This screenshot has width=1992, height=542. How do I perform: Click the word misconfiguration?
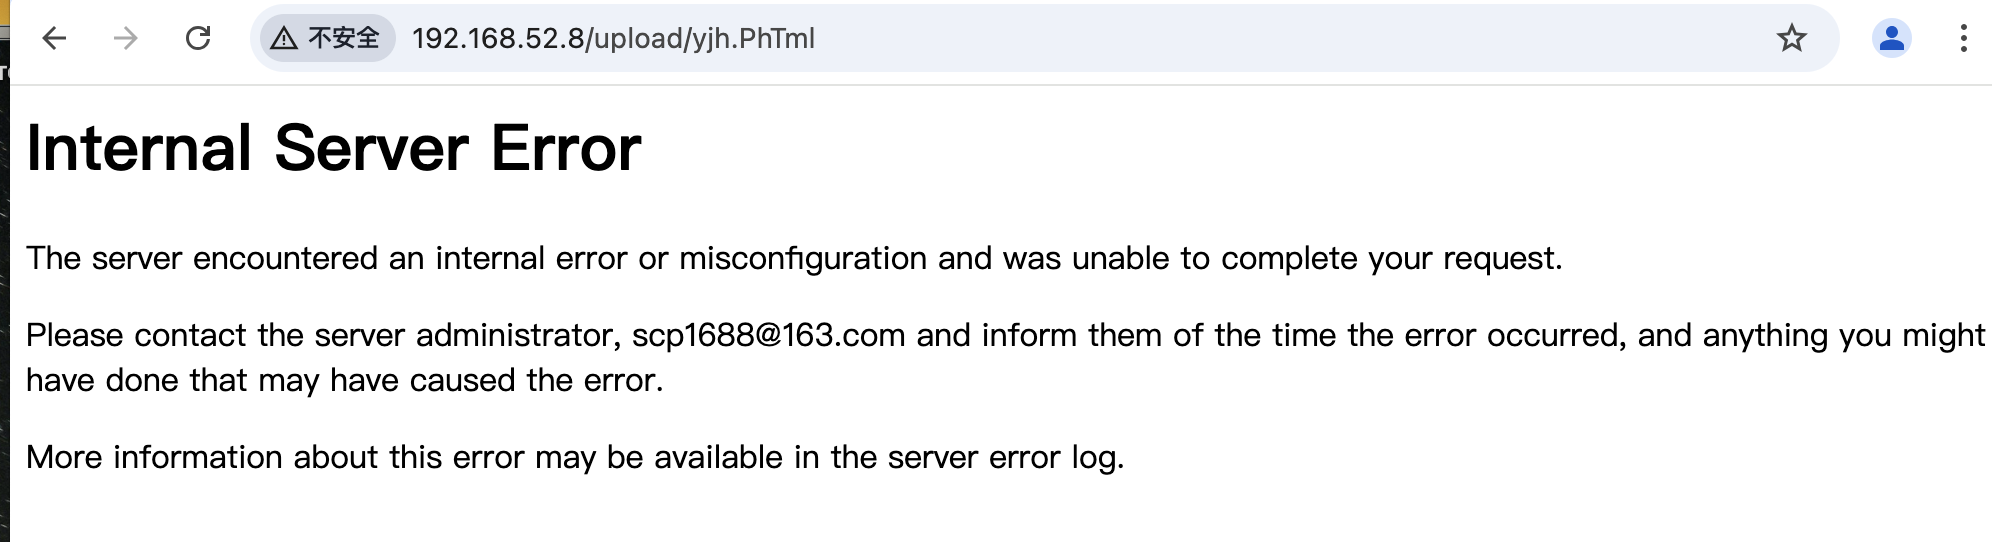(803, 259)
